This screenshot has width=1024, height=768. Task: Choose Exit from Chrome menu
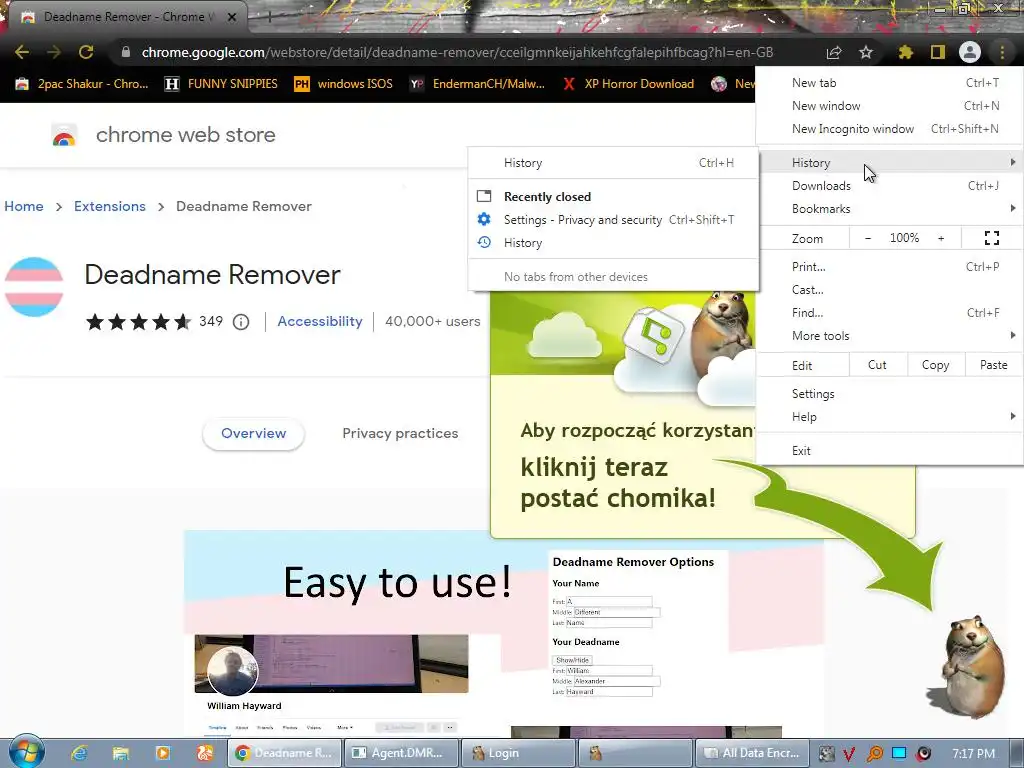point(889,451)
